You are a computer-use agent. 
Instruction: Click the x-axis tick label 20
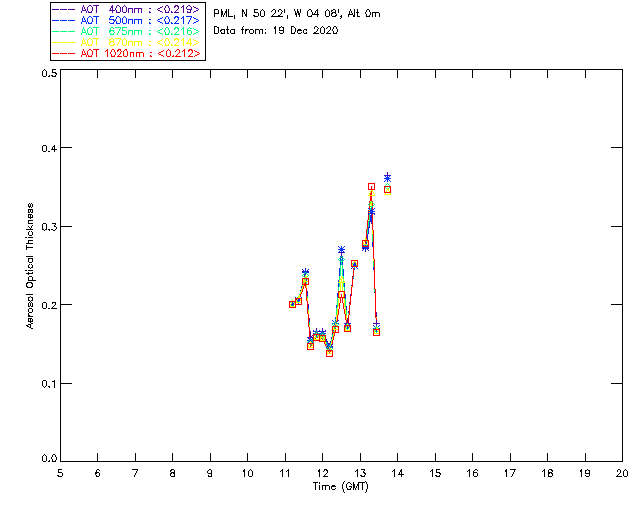click(x=622, y=473)
